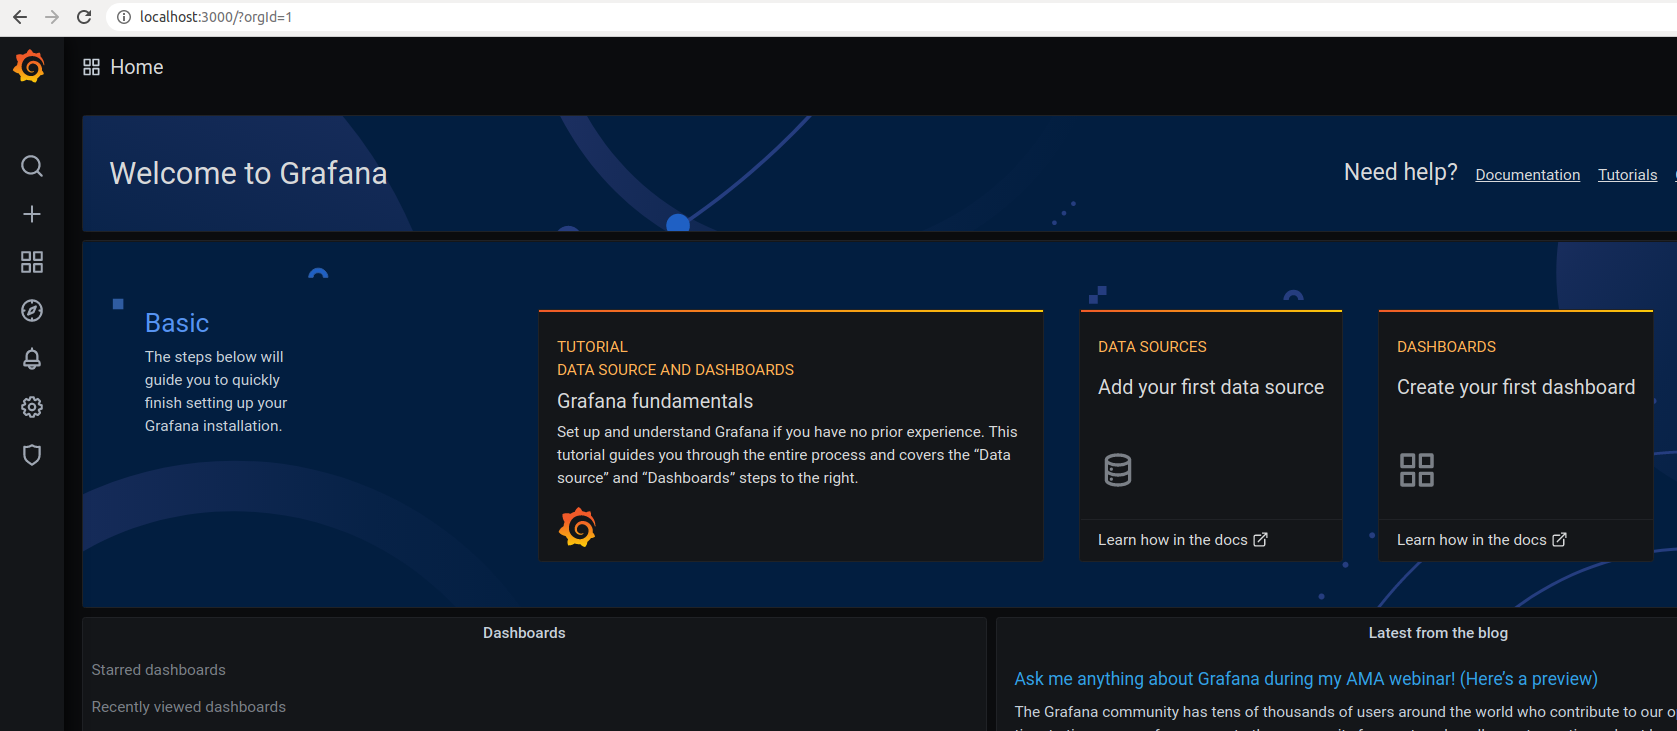The image size is (1677, 731).
Task: Click the browser back arrow
Action: coord(20,17)
